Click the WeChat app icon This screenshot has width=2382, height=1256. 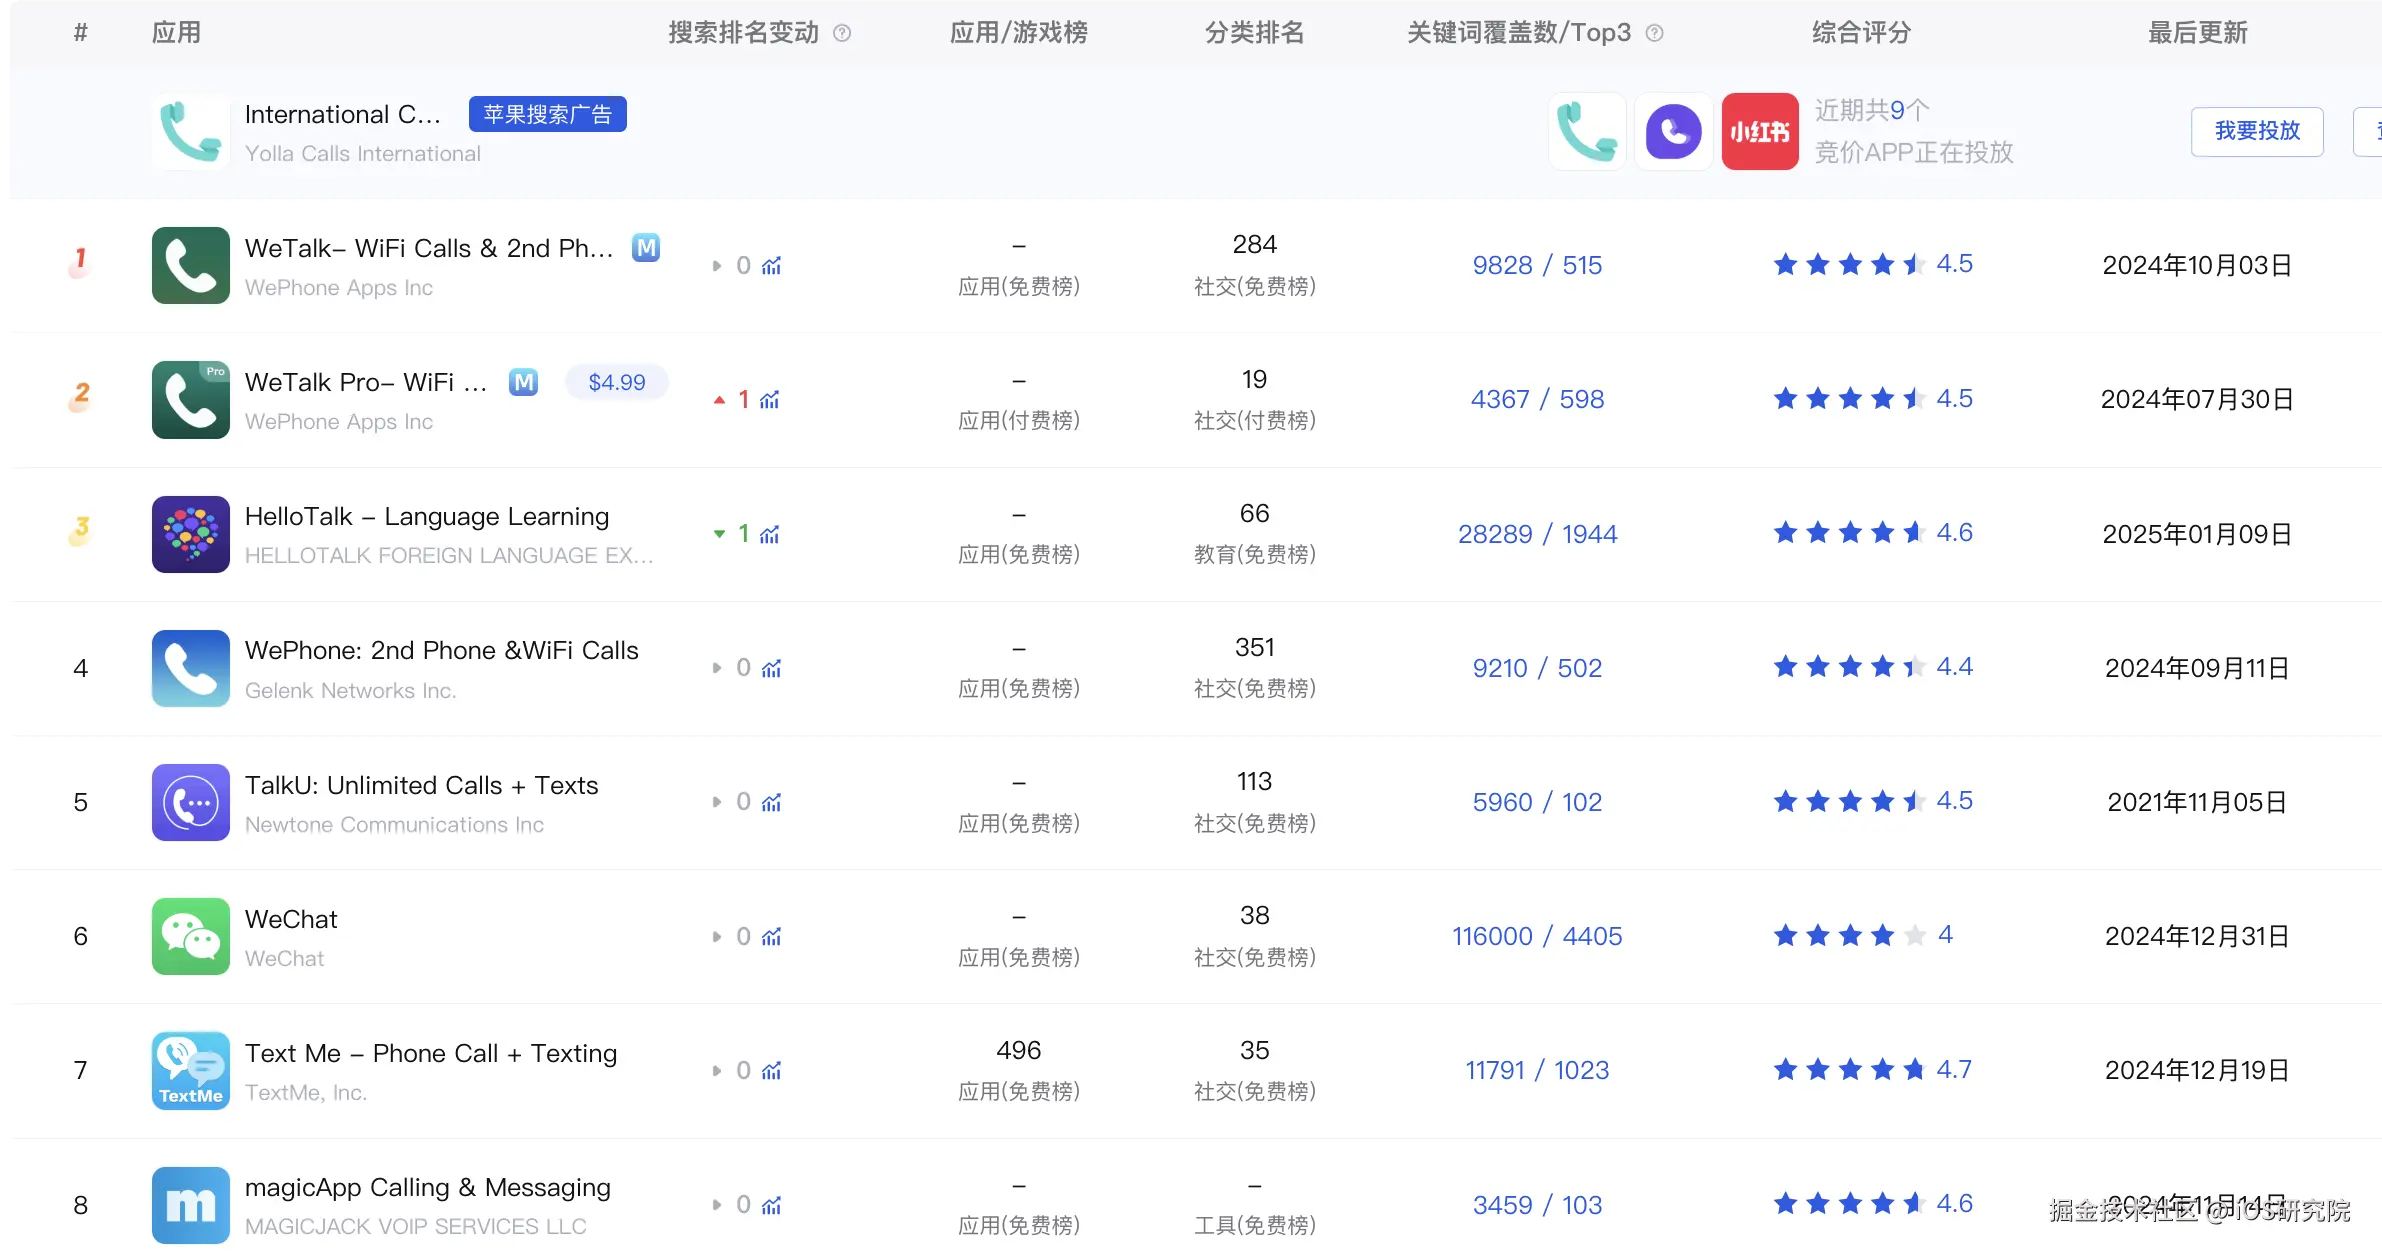point(190,937)
